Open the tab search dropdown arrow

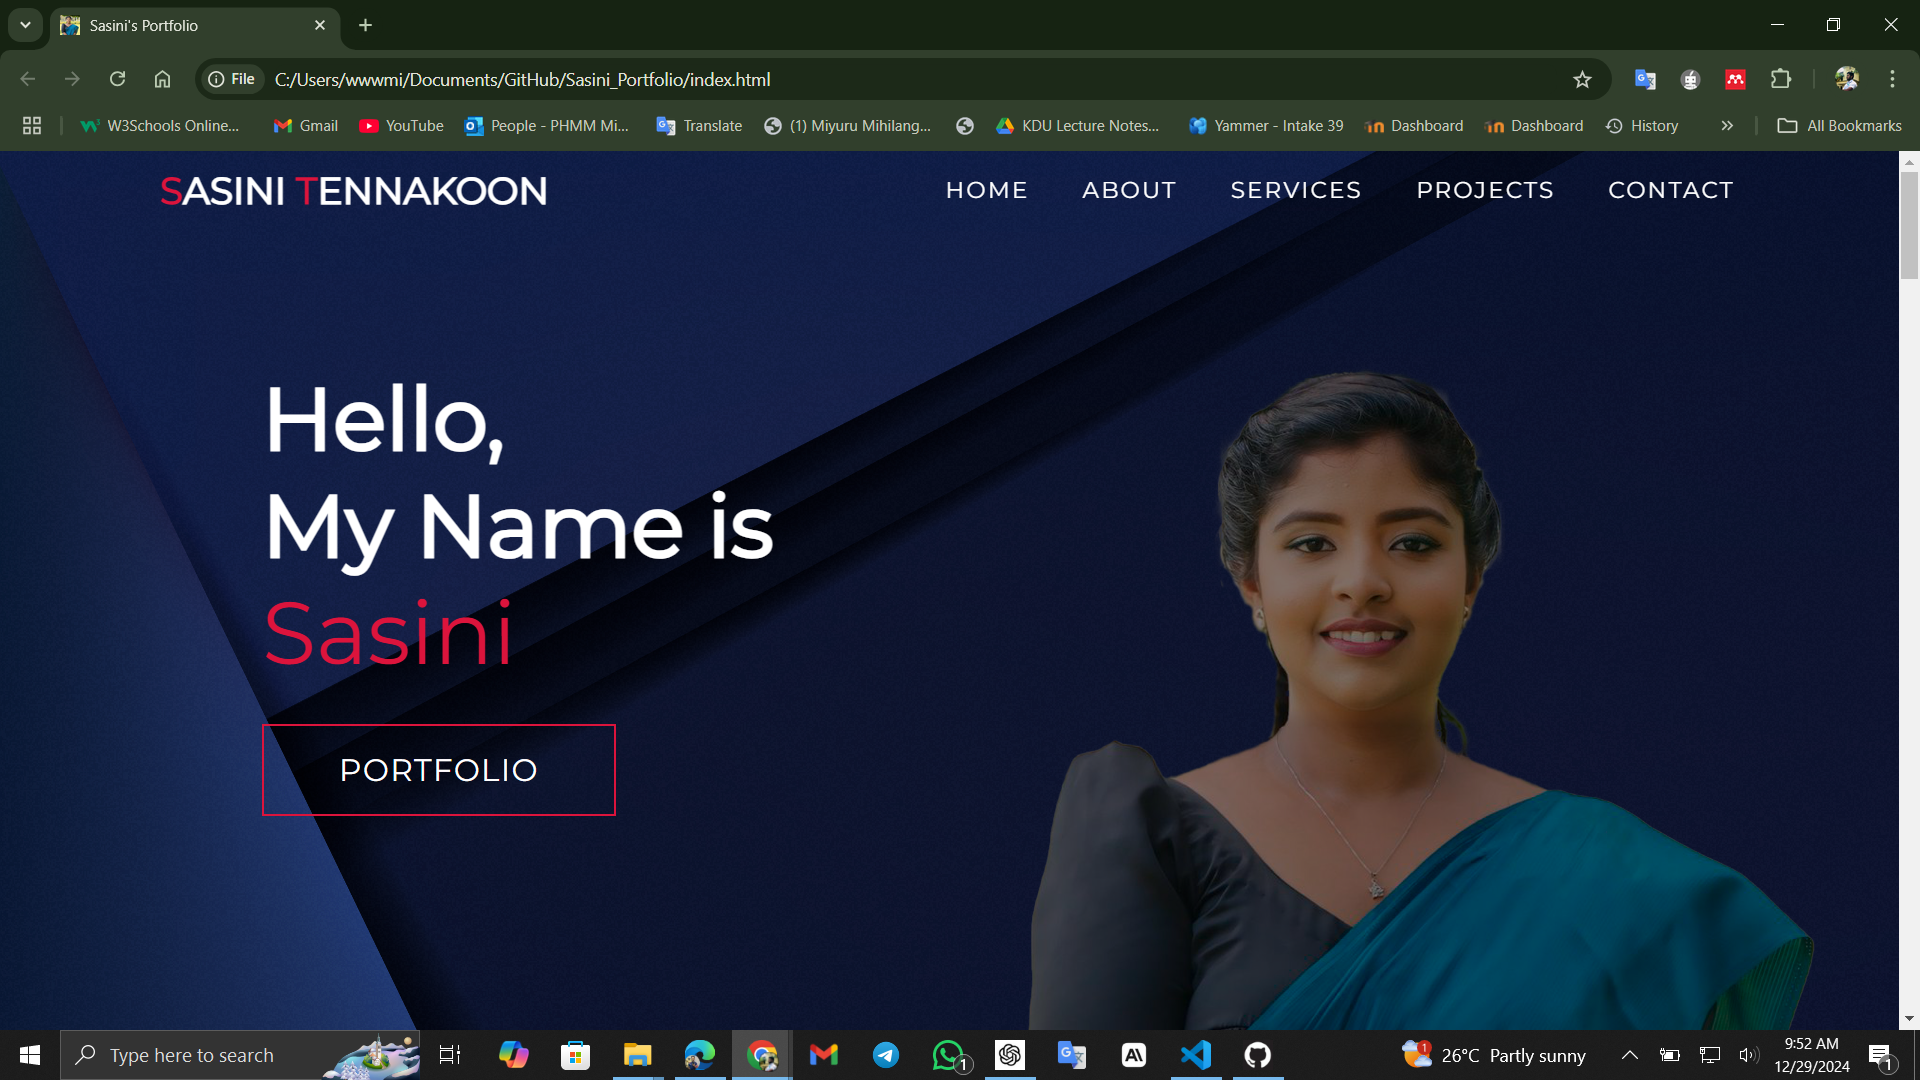(x=25, y=25)
